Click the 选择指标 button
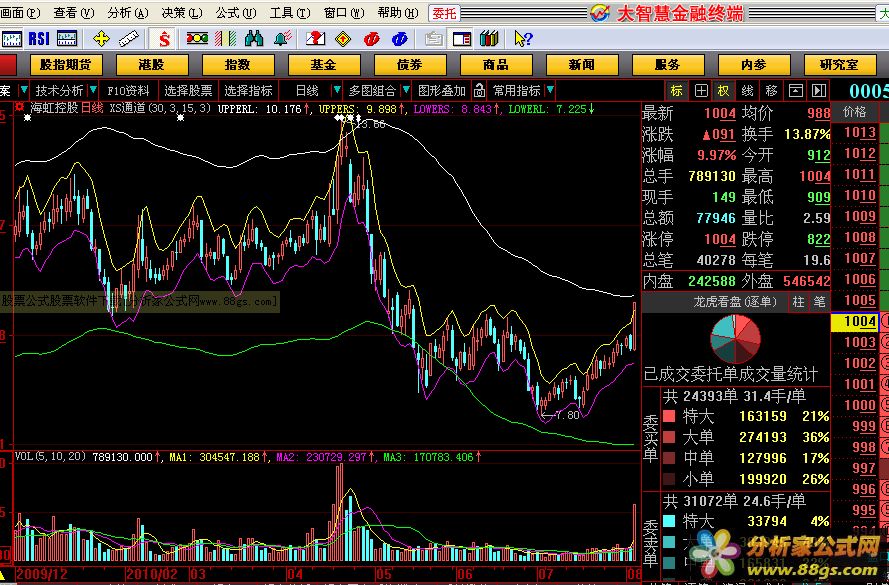889x585 pixels. [248, 90]
